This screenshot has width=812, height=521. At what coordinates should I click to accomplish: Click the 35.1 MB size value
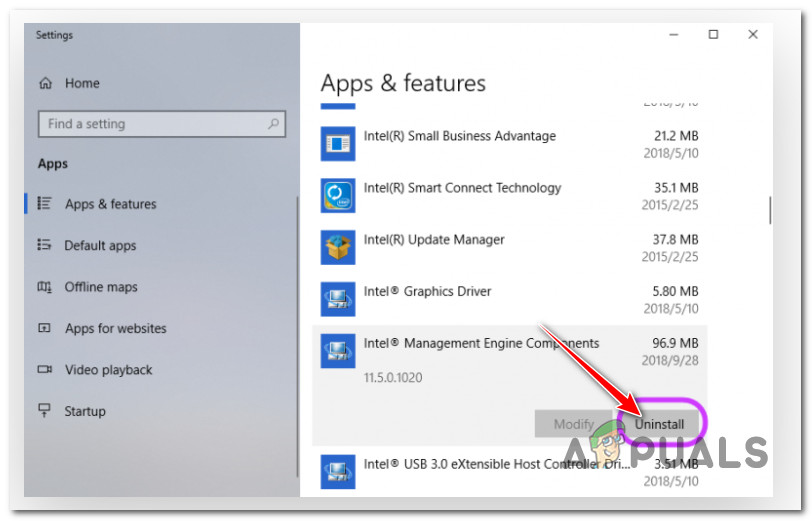(676, 187)
